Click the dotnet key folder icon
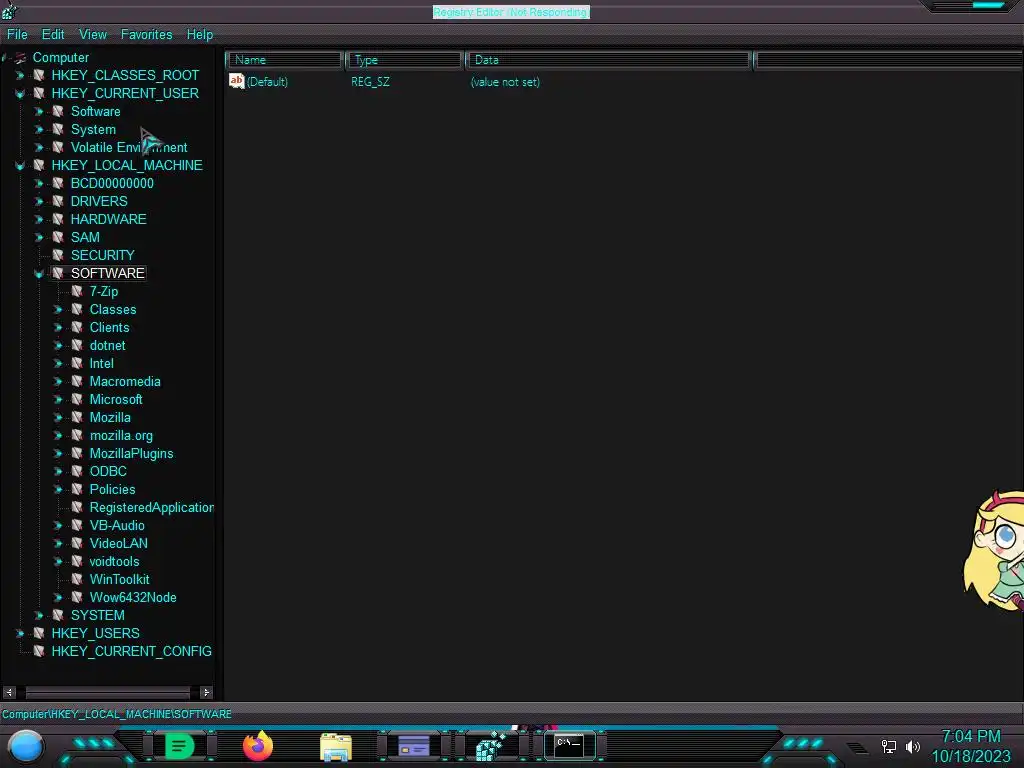Image resolution: width=1024 pixels, height=768 pixels. pyautogui.click(x=77, y=345)
